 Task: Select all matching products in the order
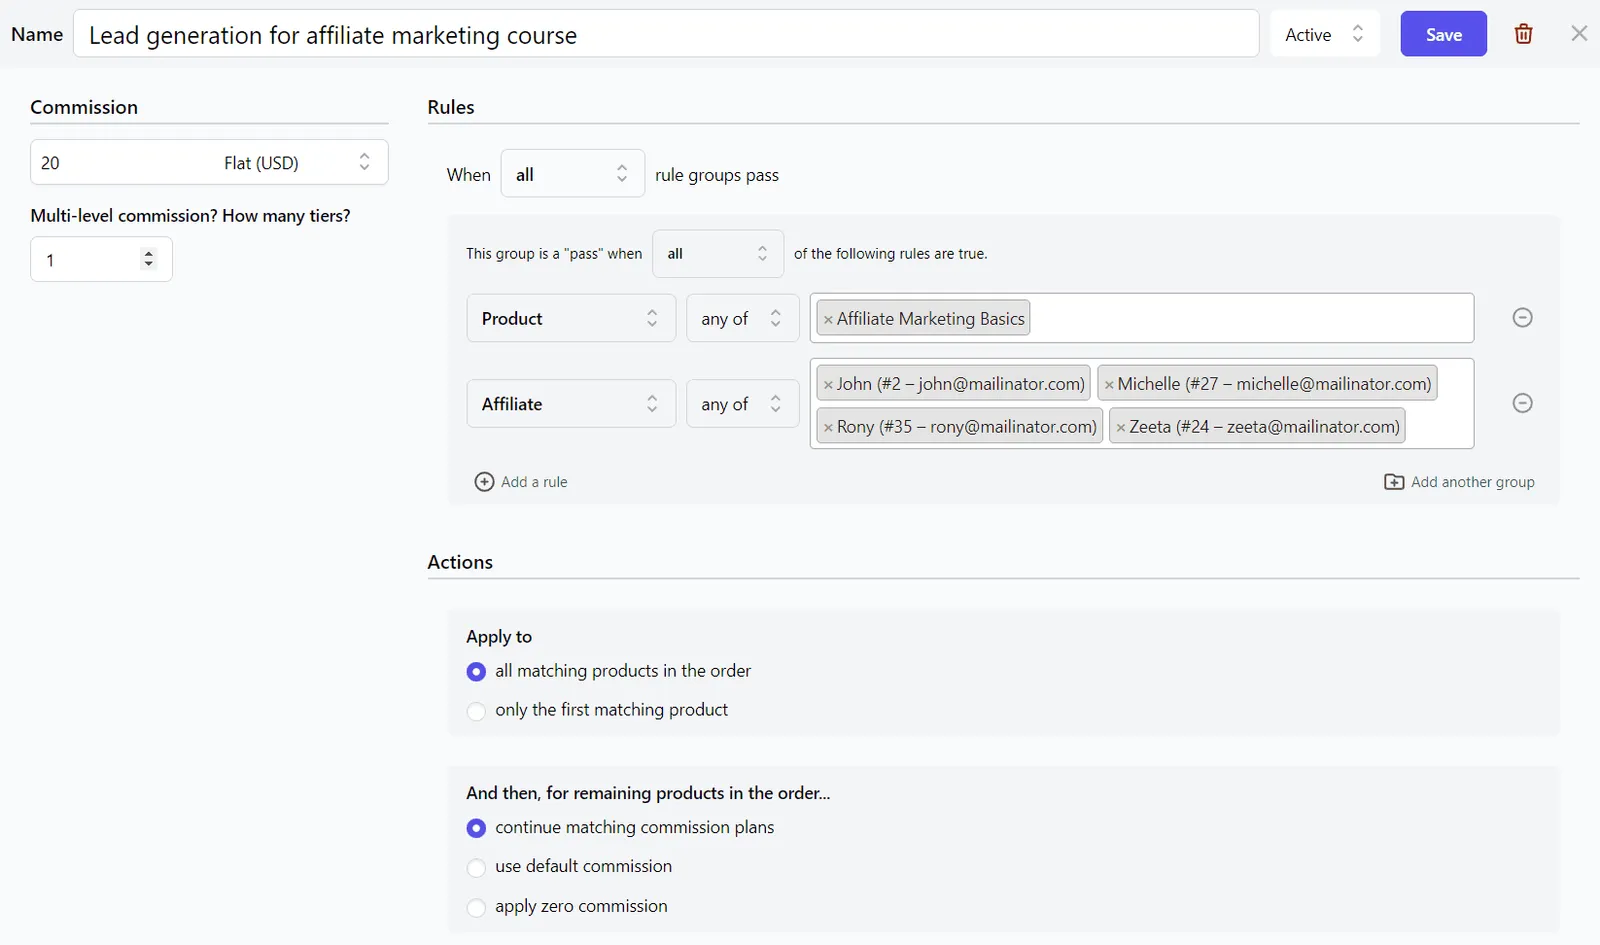click(x=476, y=672)
